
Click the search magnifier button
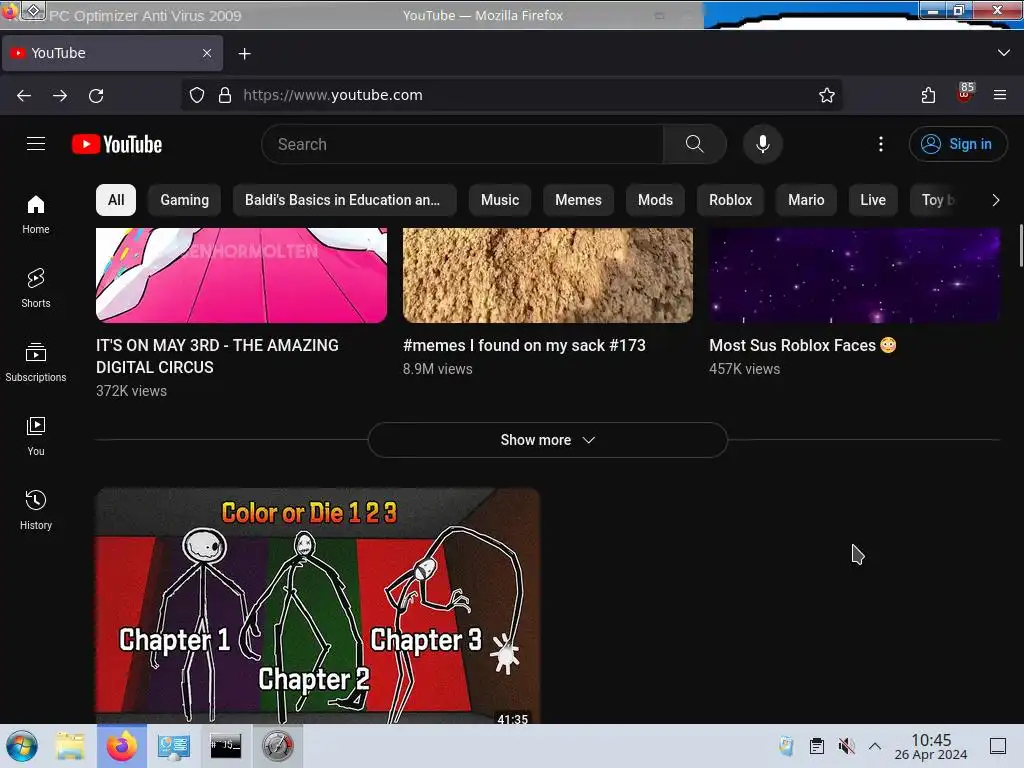[x=694, y=144]
